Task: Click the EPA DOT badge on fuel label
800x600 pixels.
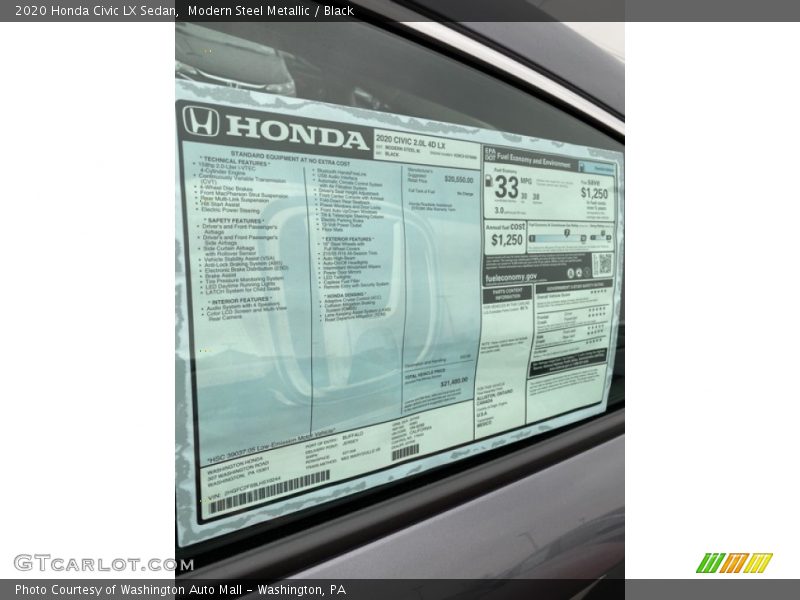Action: (490, 154)
